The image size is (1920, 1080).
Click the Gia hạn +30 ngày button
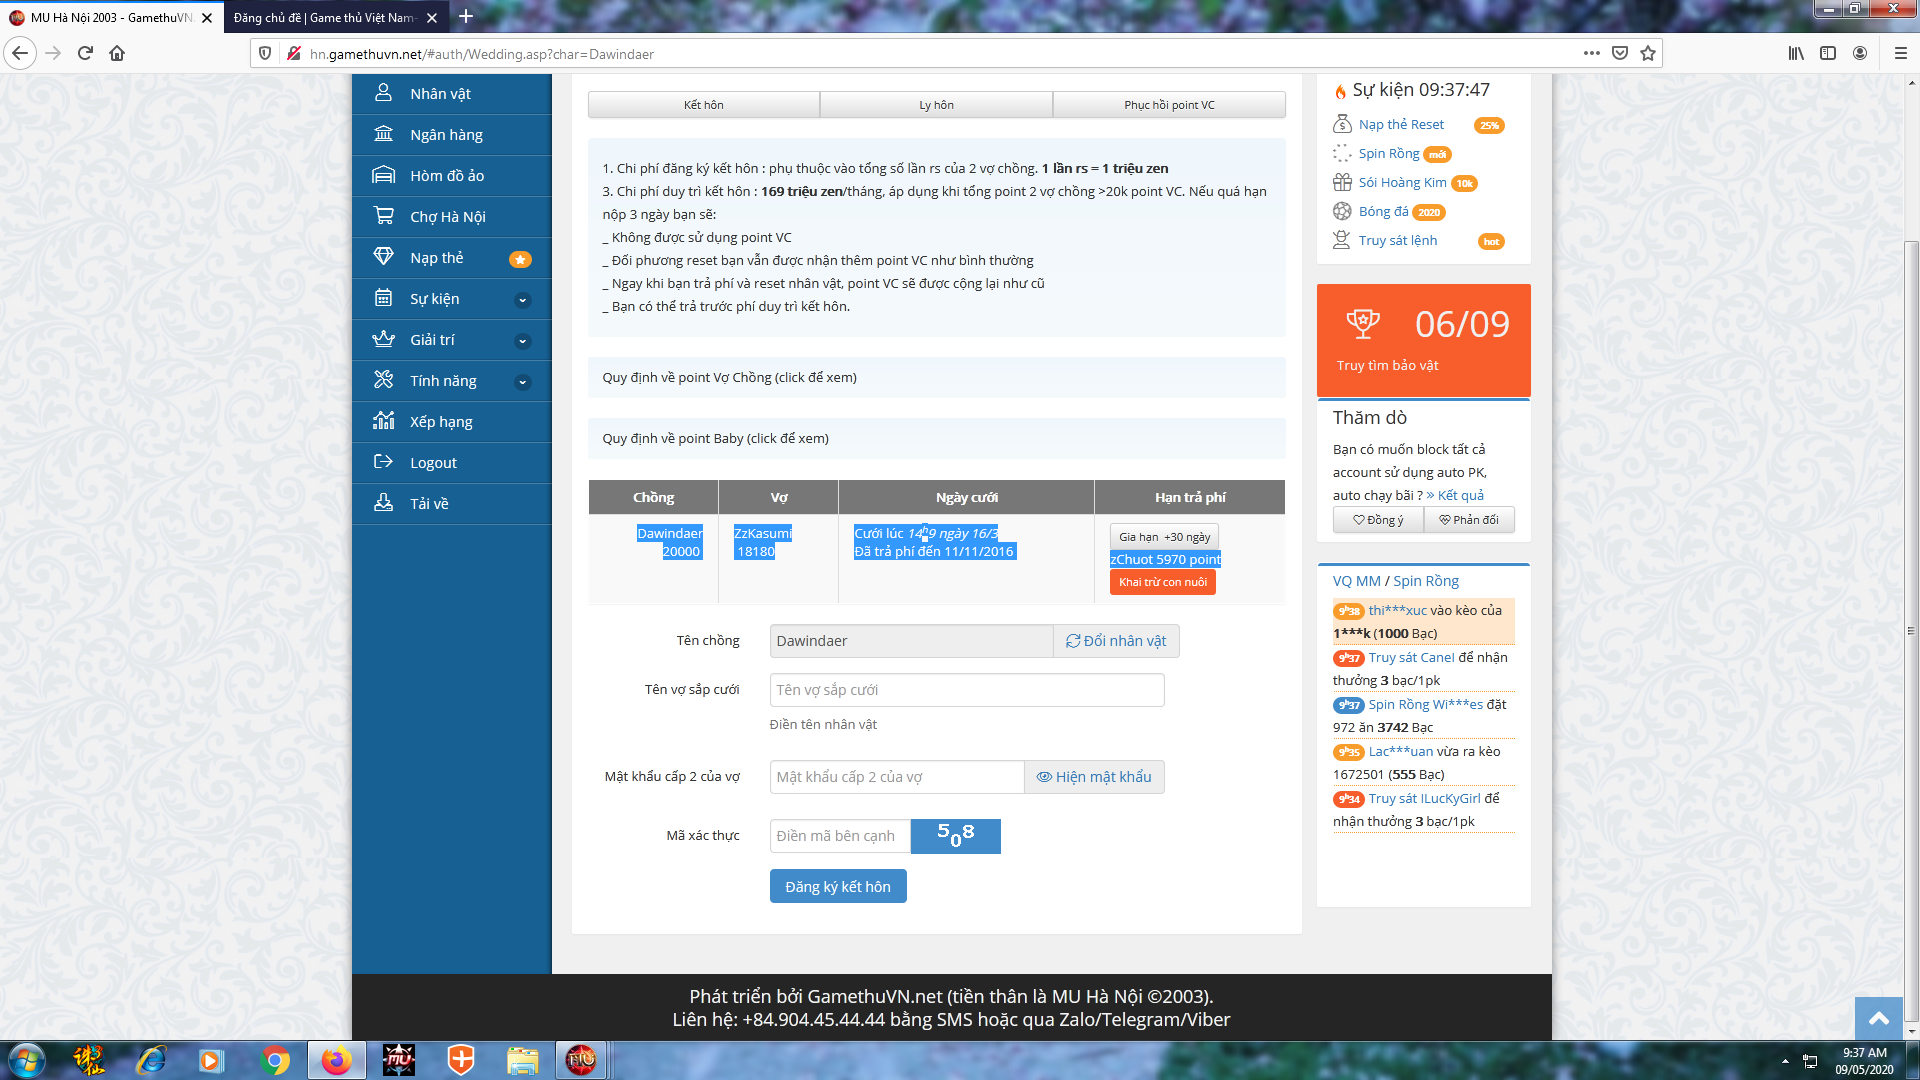coord(1164,537)
